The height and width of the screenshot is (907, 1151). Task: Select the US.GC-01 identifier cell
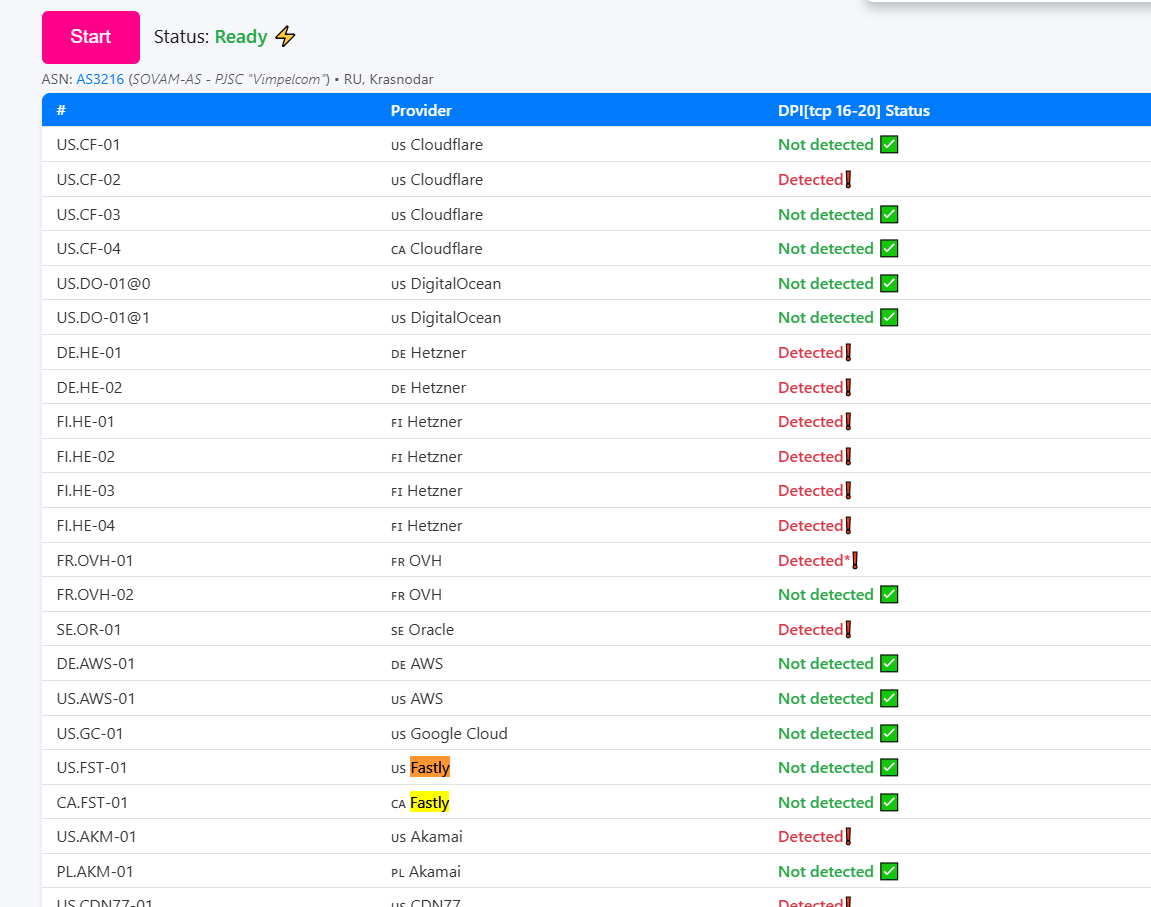(90, 733)
